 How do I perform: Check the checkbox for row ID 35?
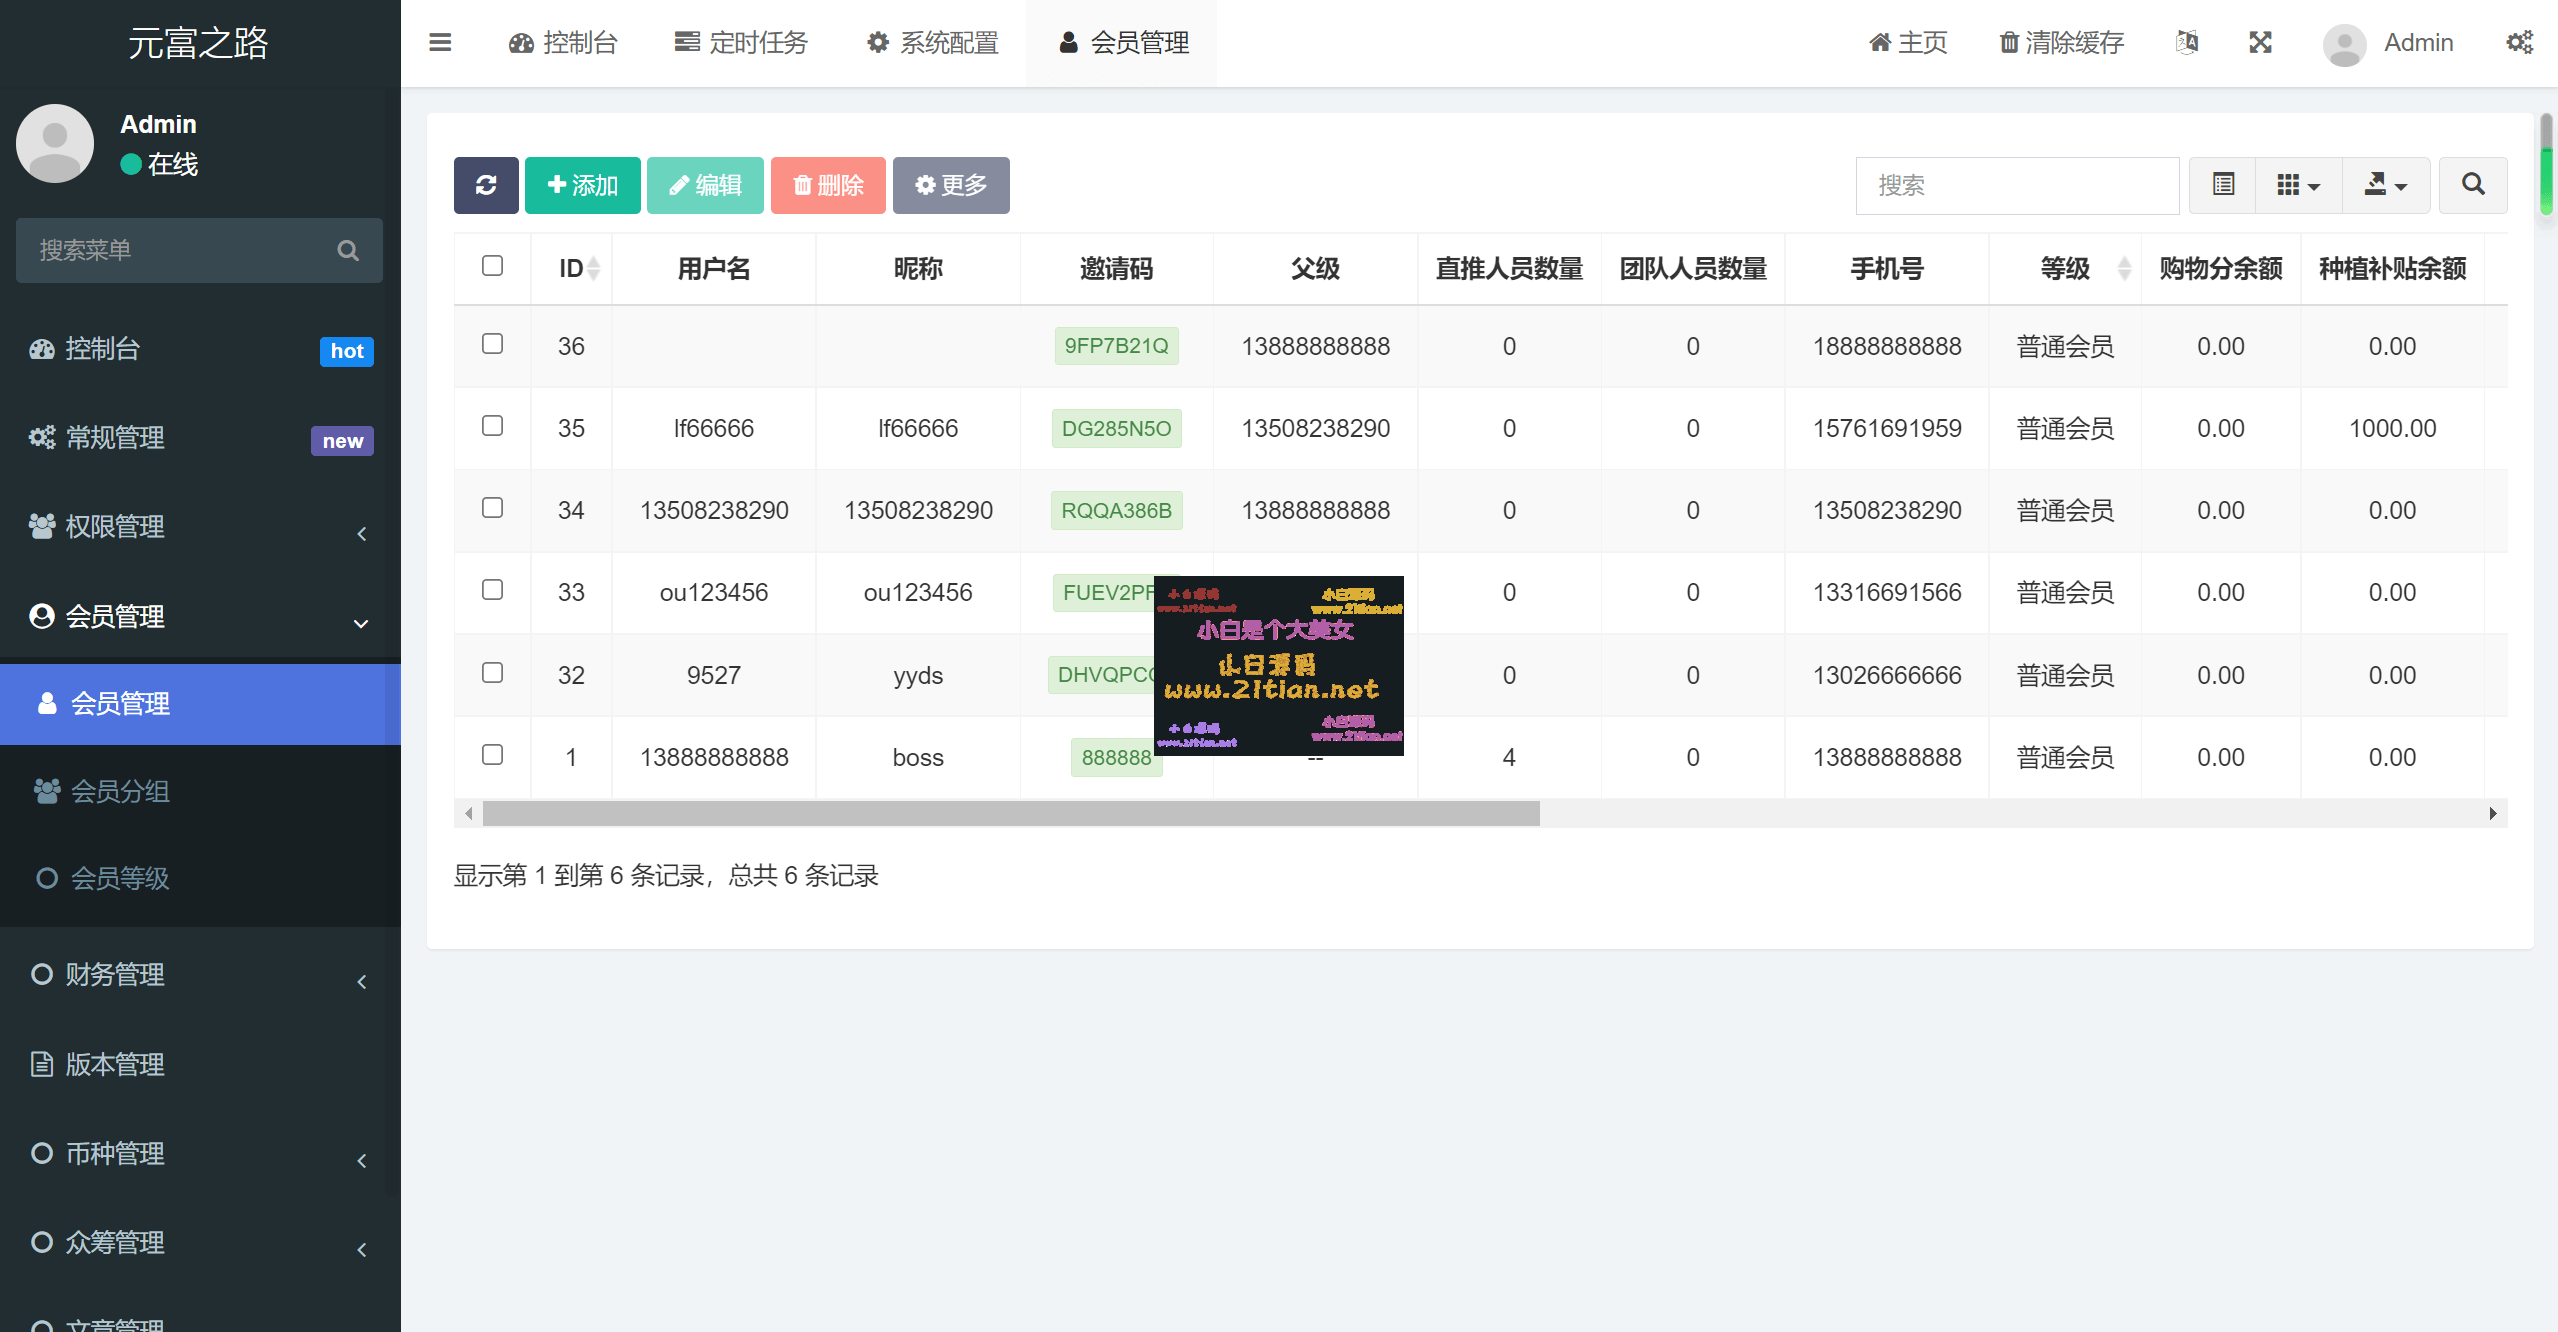[492, 426]
